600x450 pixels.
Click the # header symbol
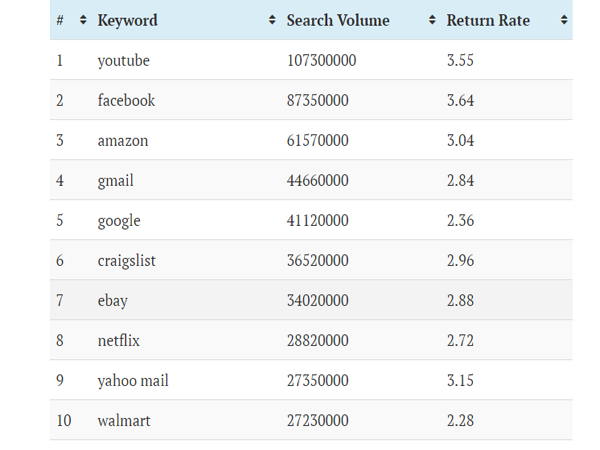[60, 20]
